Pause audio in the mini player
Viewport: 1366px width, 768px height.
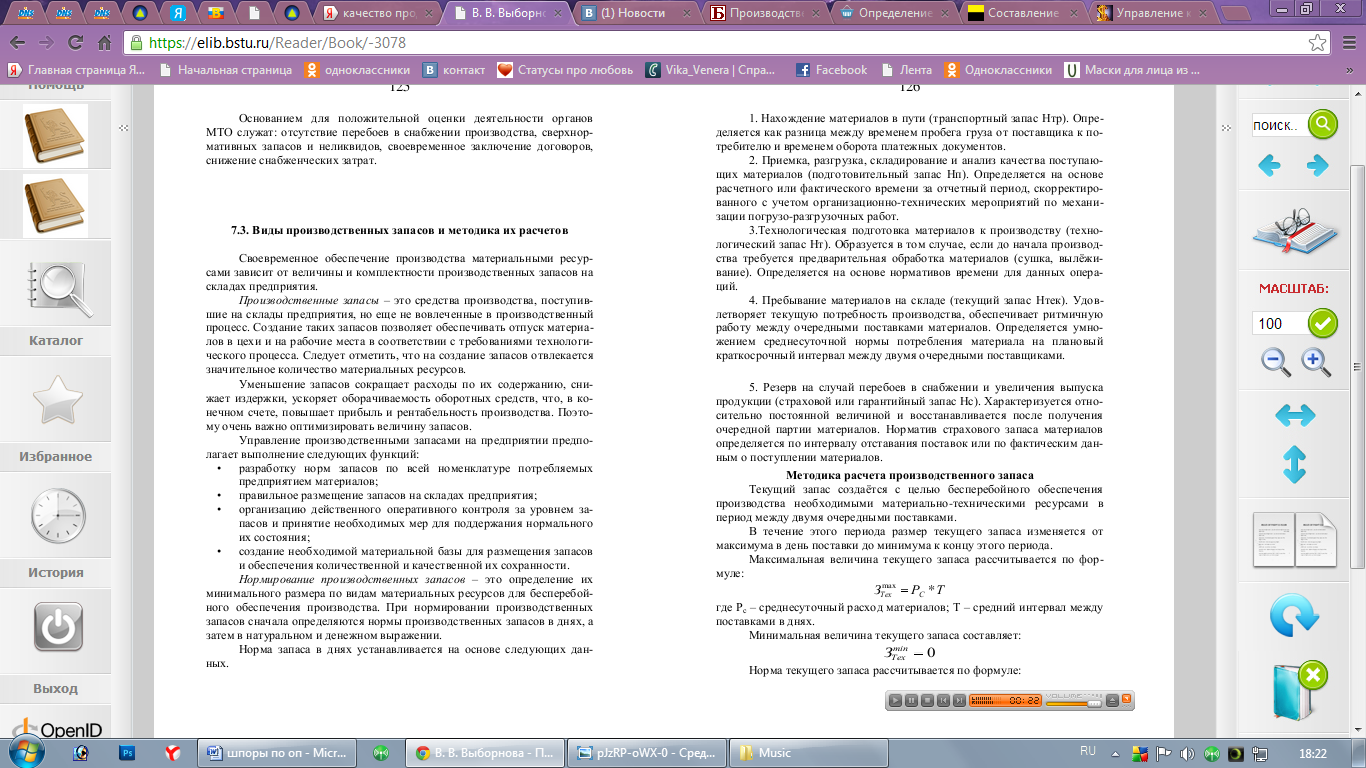(x=912, y=700)
